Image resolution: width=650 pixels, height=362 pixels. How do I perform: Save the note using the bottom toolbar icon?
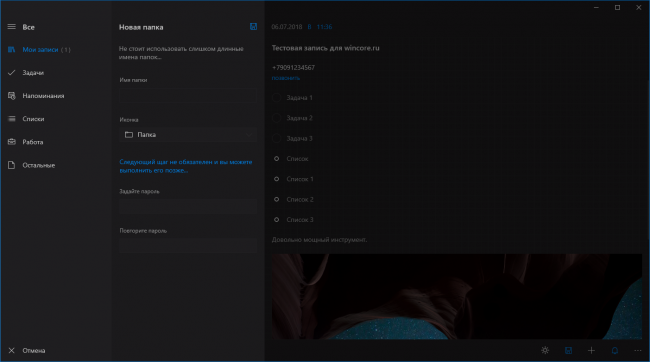pyautogui.click(x=568, y=350)
